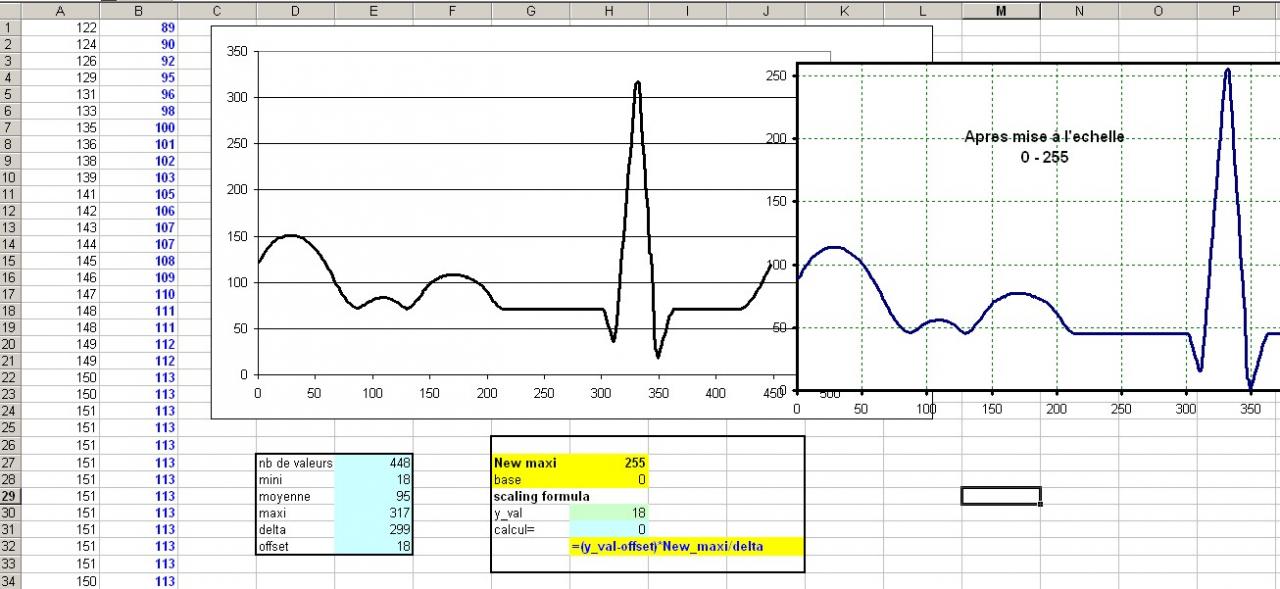1280x589 pixels.
Task: Click cell B34 in column B
Action: [x=138, y=581]
